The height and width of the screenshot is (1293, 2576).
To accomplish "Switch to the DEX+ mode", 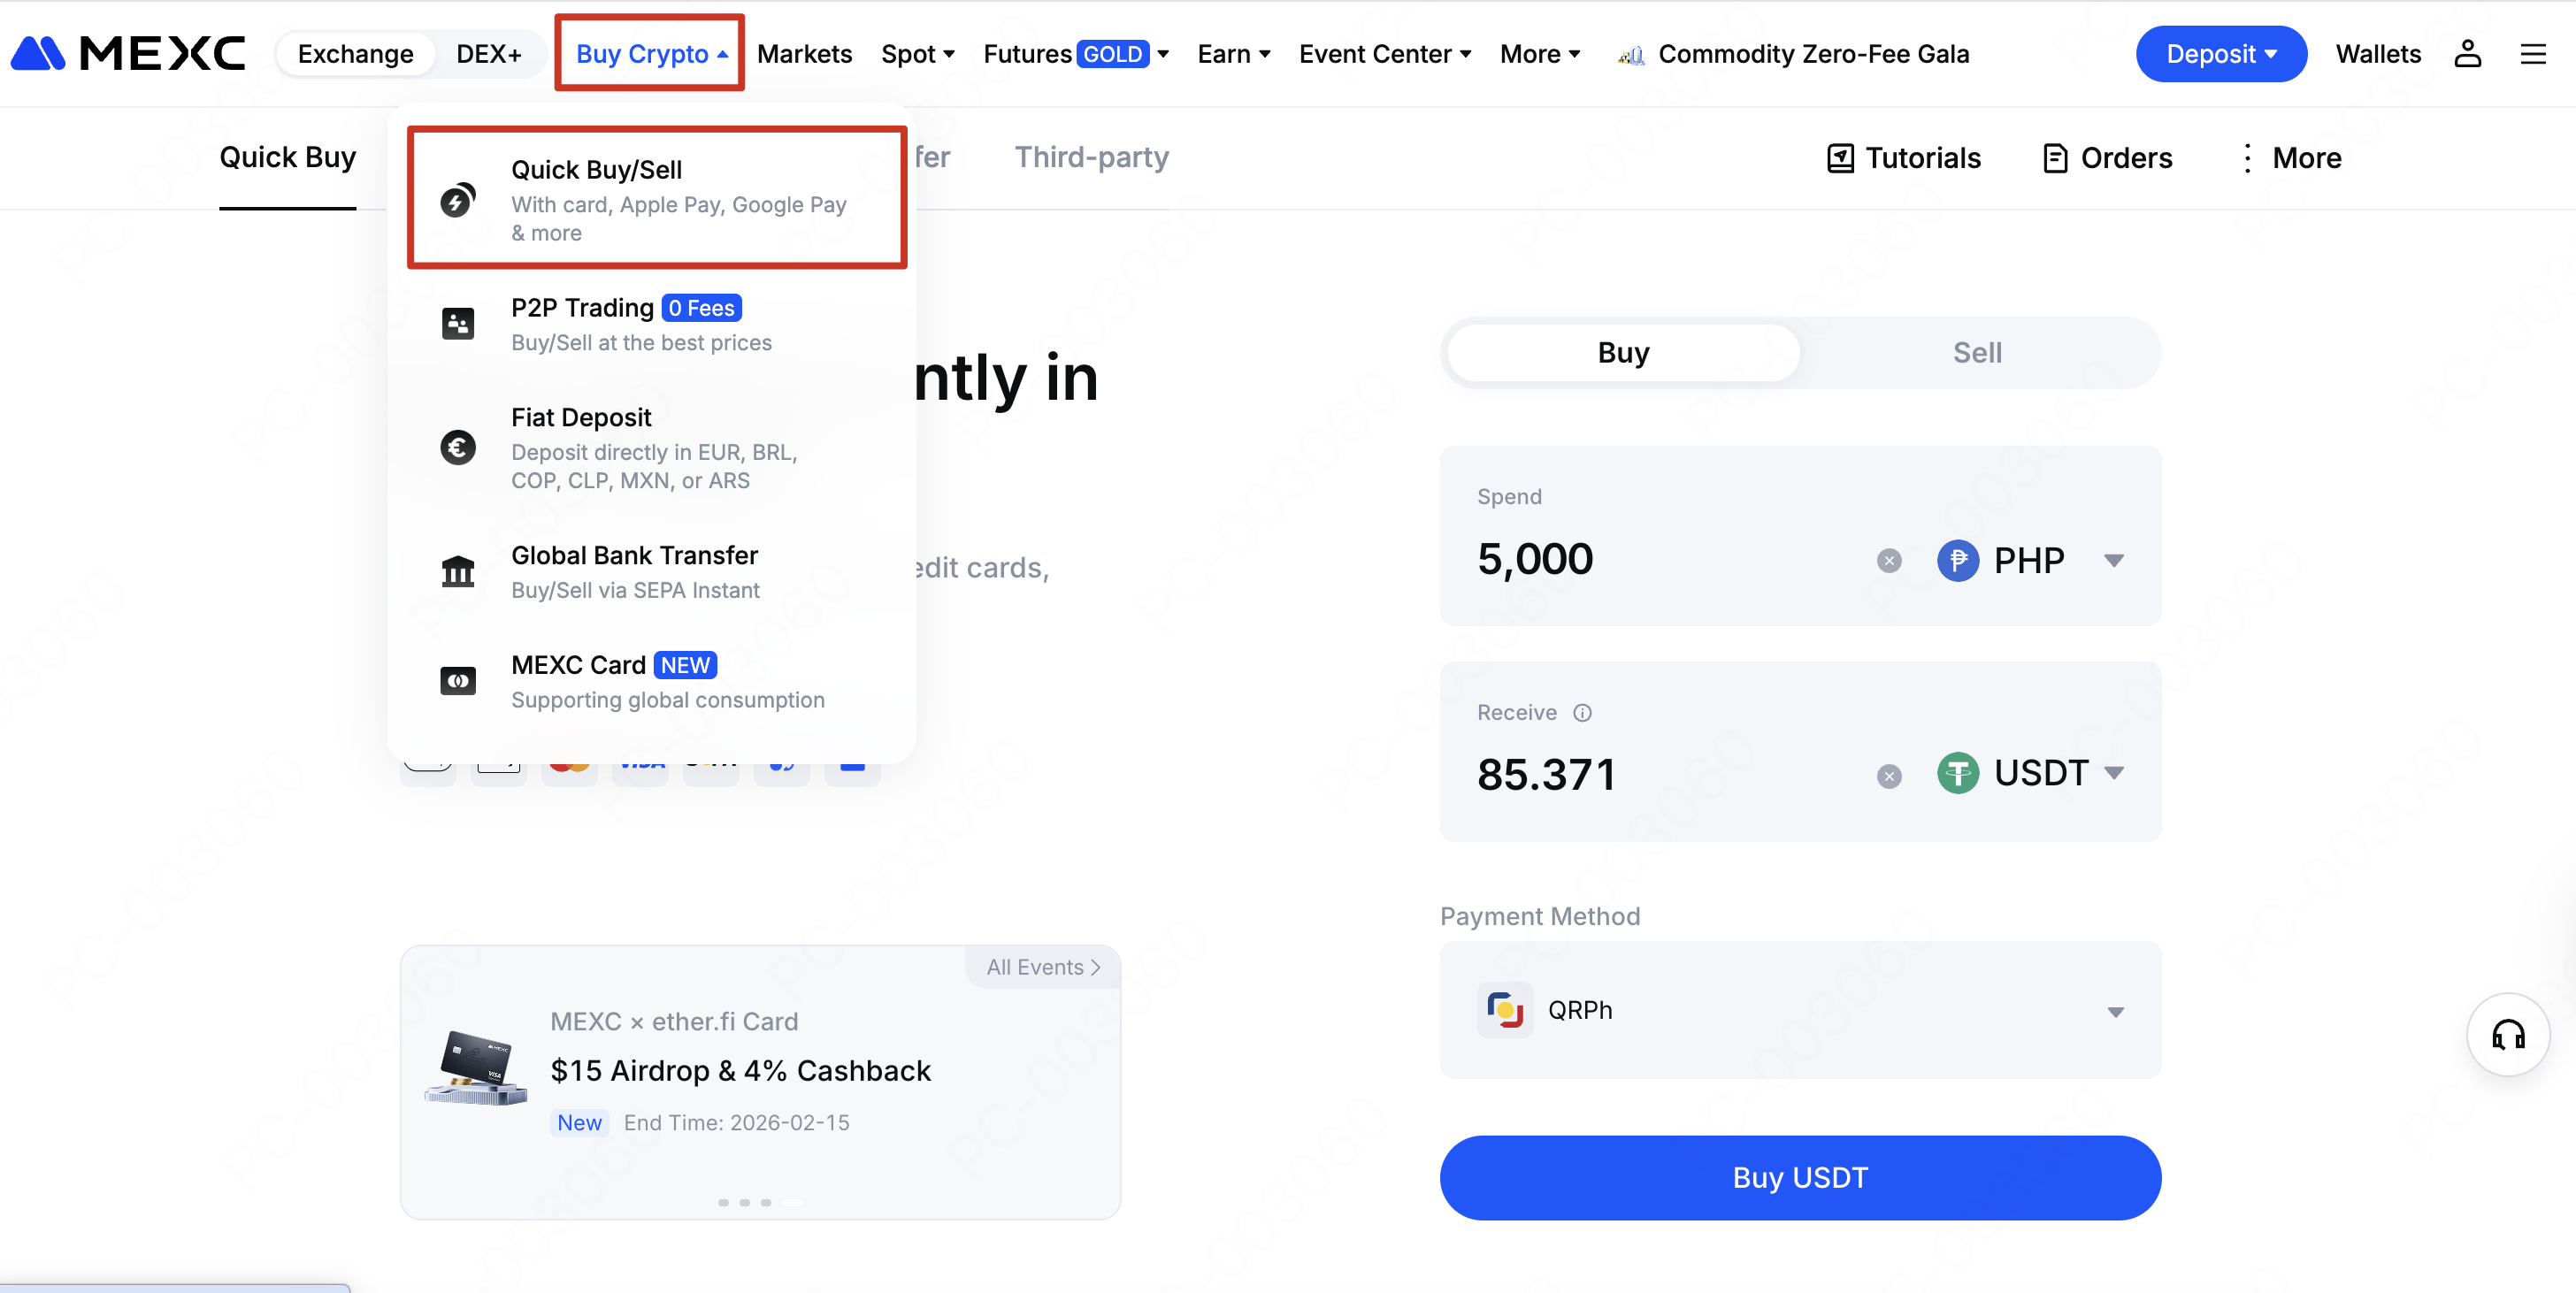I will click(x=489, y=53).
